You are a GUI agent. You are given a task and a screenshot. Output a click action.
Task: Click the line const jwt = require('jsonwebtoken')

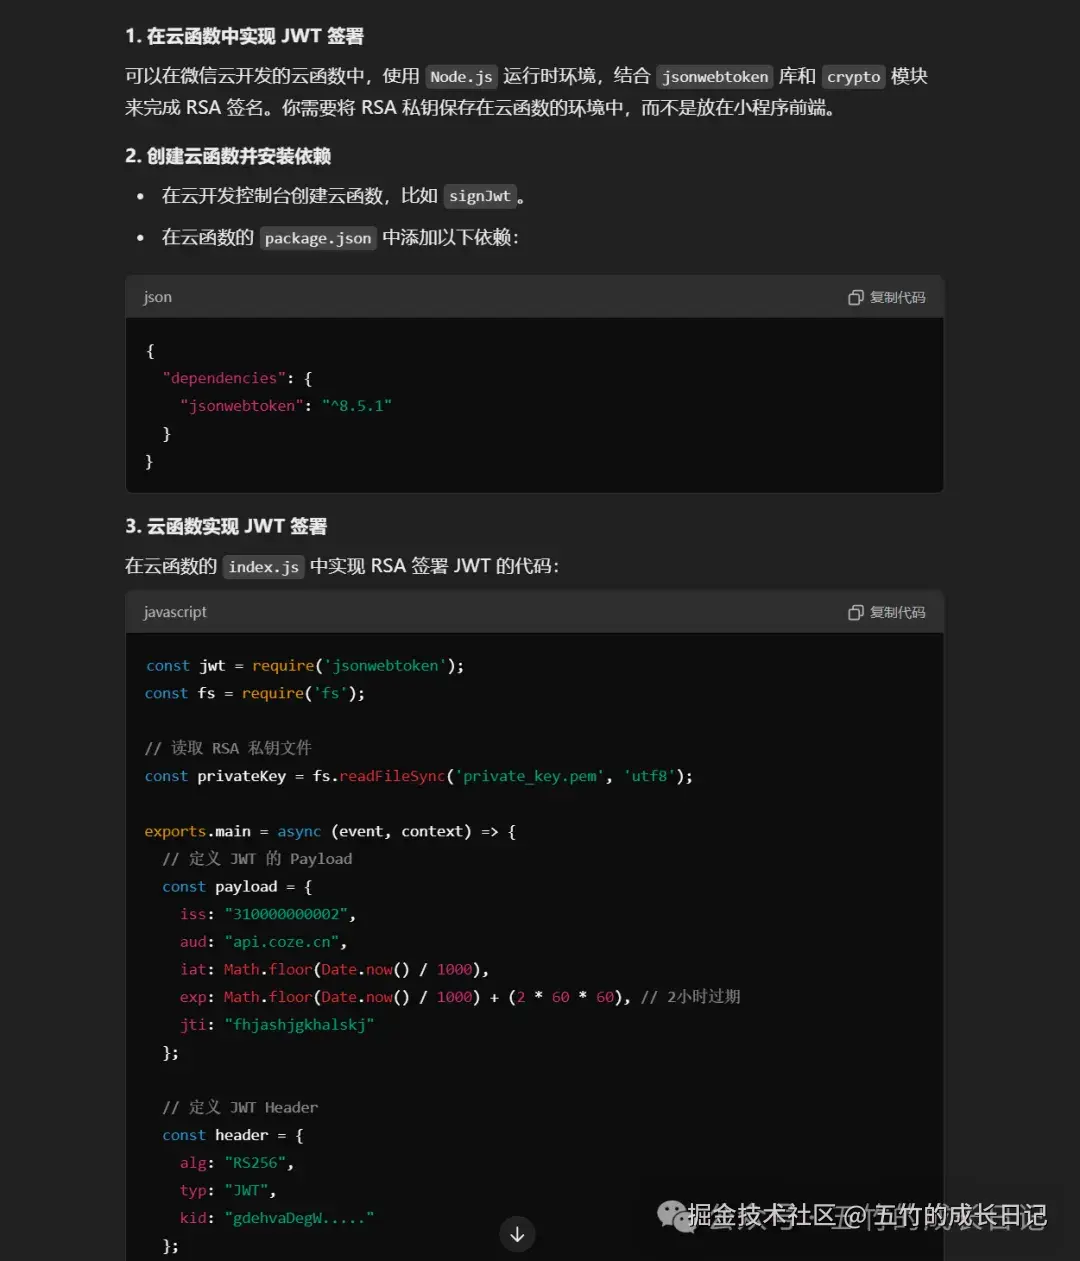click(305, 666)
